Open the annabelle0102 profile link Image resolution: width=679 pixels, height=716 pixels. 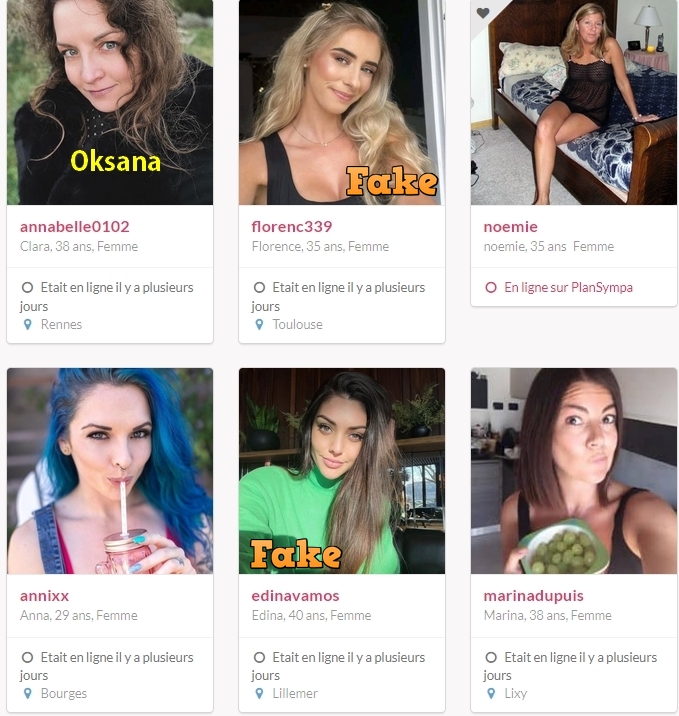tap(74, 226)
